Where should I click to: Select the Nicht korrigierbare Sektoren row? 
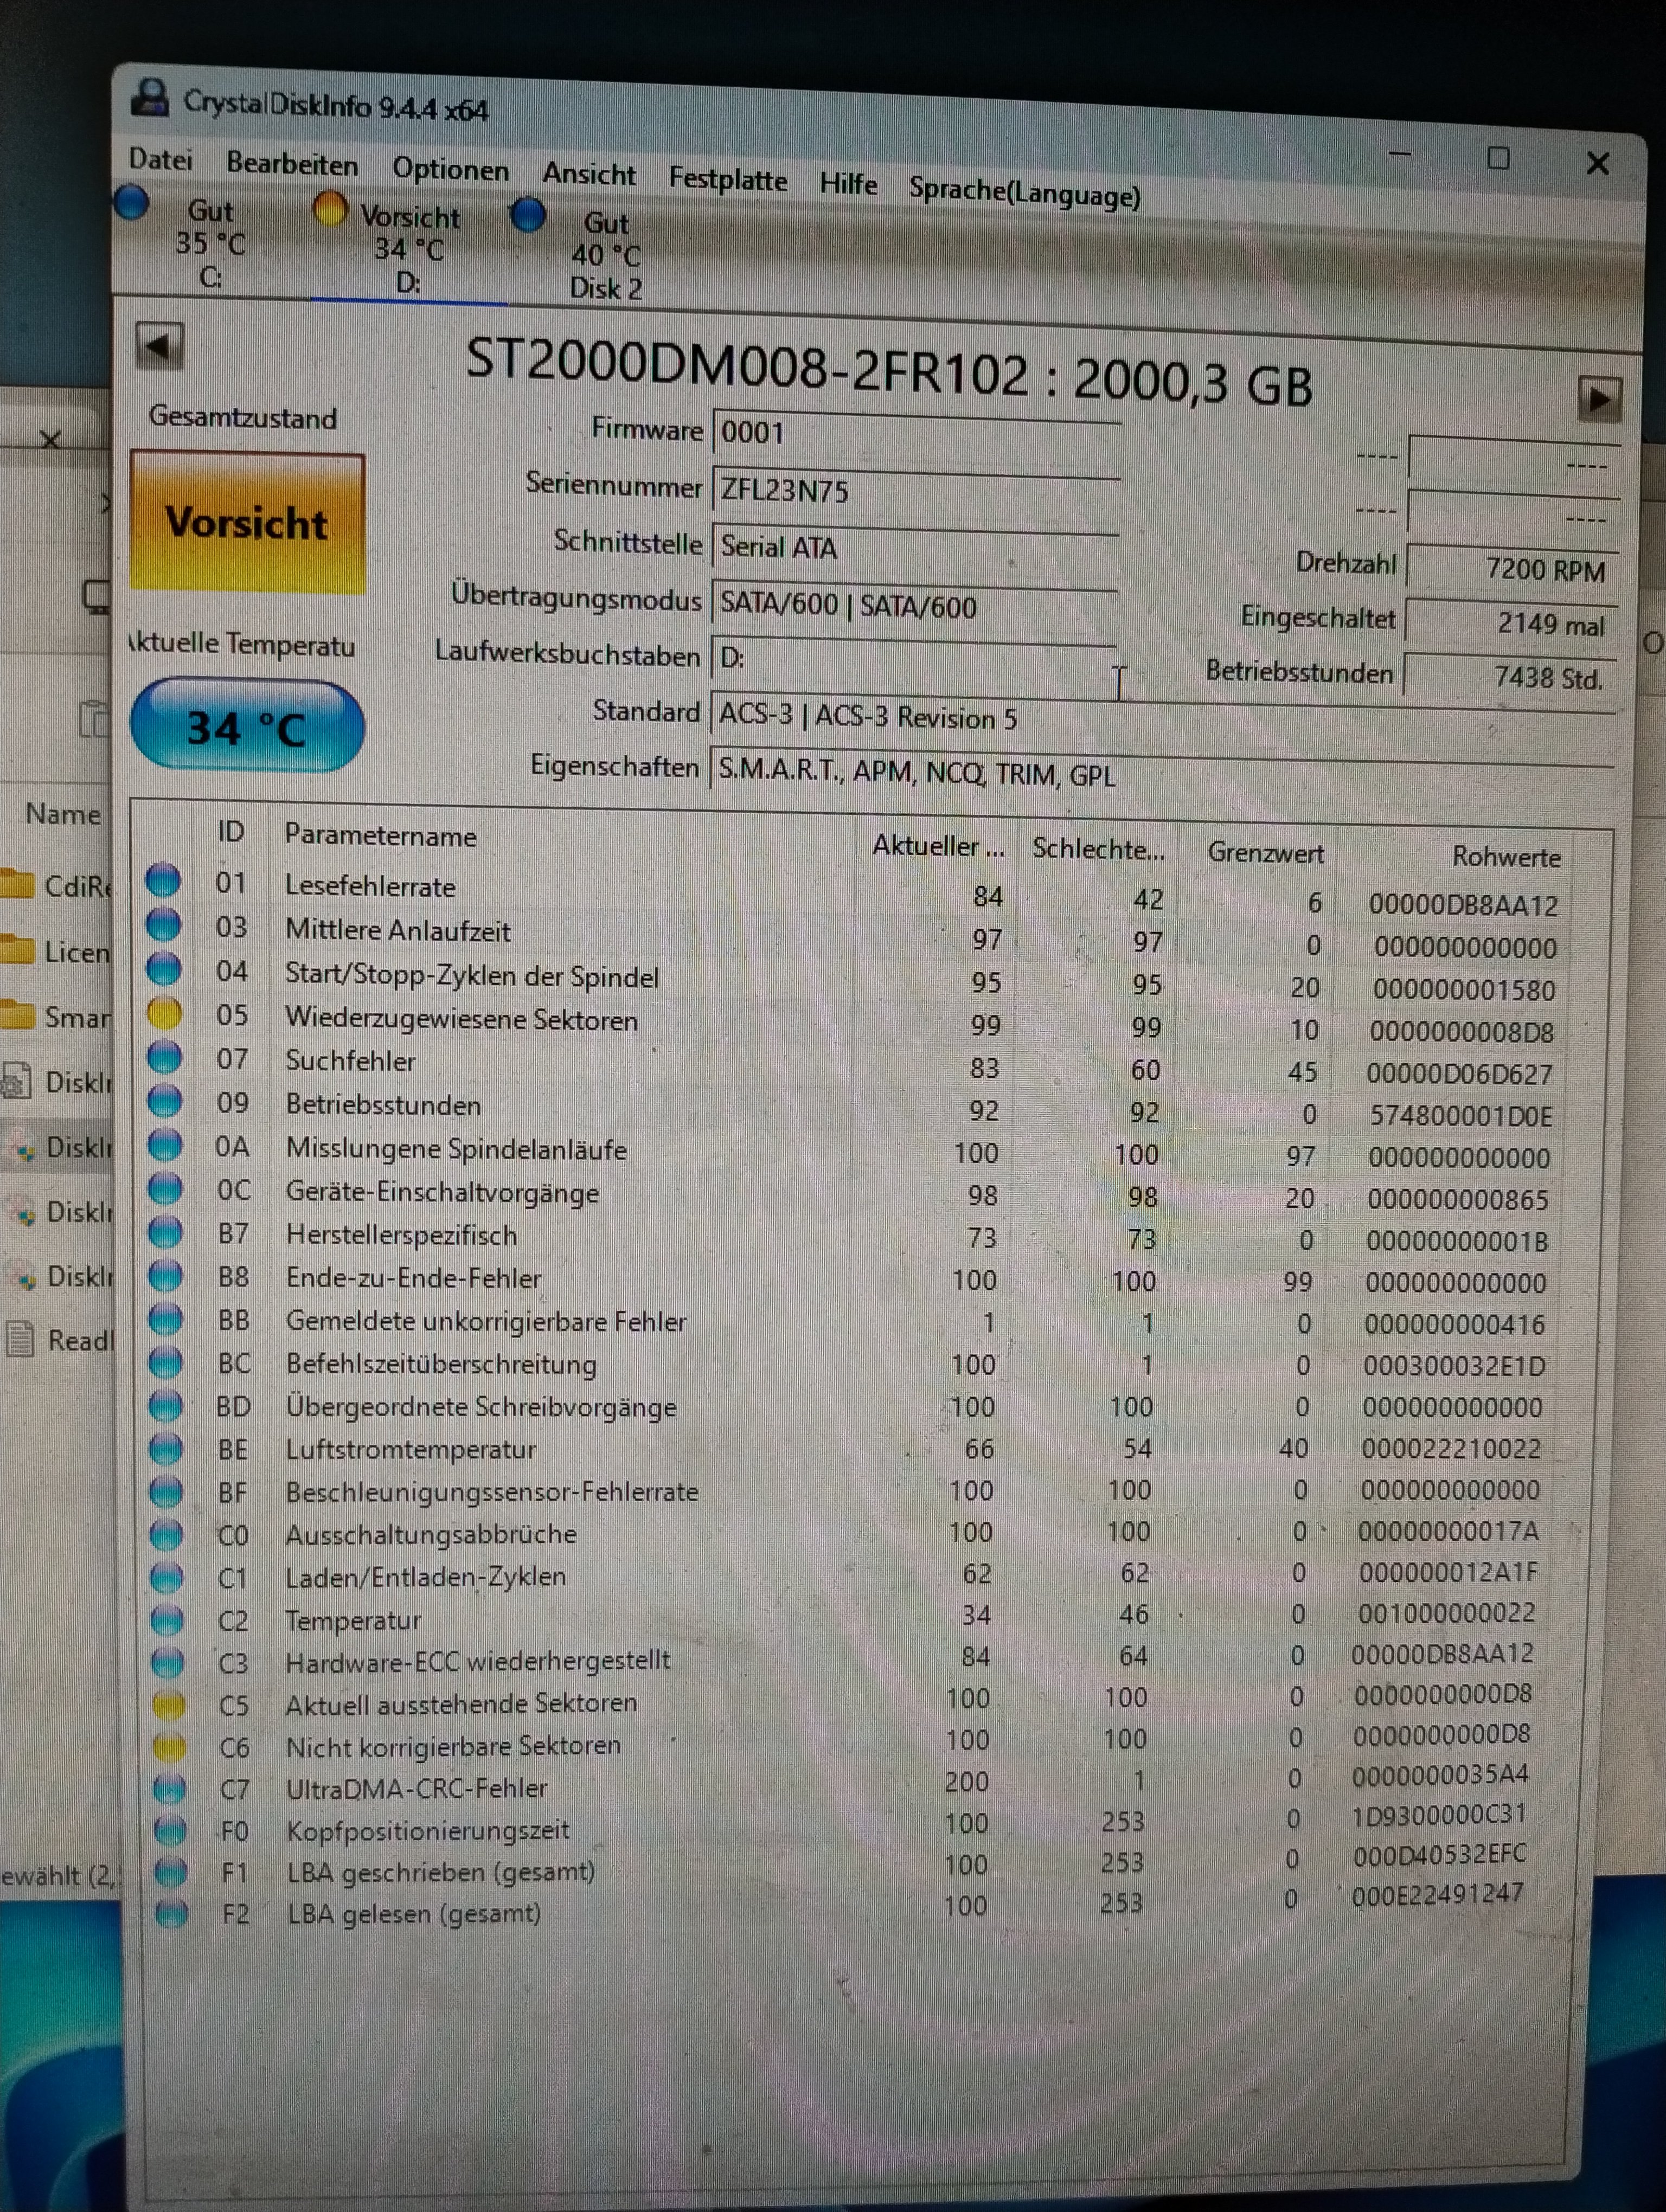click(x=453, y=1746)
